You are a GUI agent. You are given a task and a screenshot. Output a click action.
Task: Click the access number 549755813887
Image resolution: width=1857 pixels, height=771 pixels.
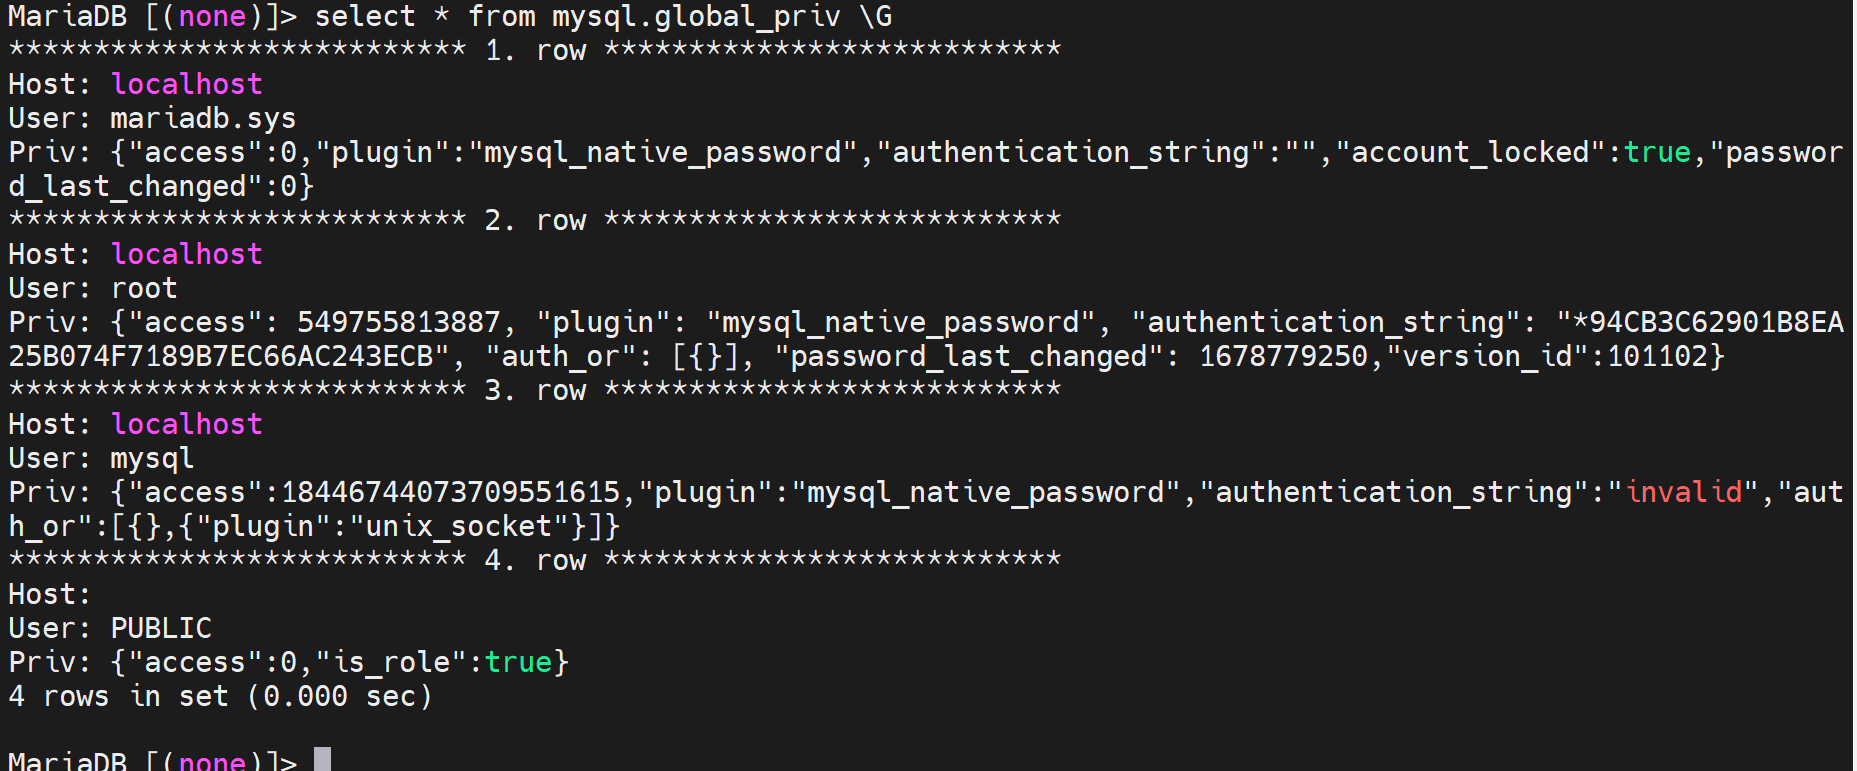pos(398,322)
